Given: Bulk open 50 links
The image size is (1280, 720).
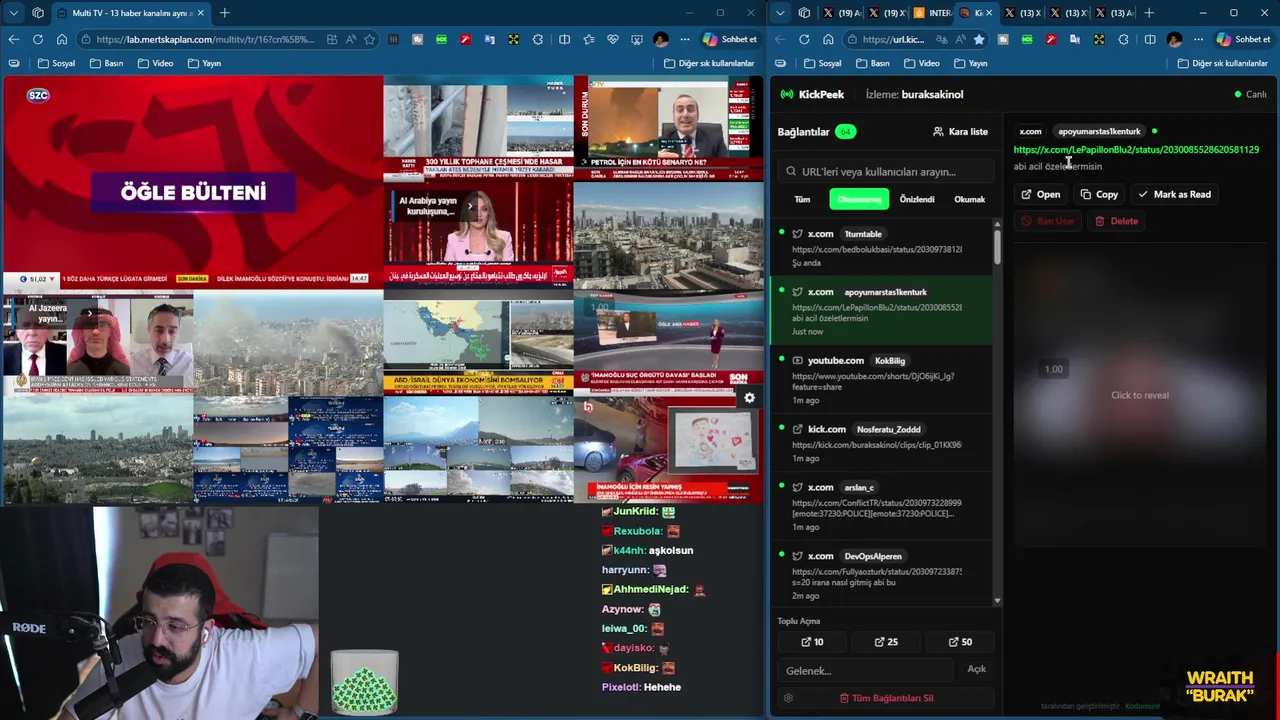Looking at the screenshot, I should click(x=959, y=642).
